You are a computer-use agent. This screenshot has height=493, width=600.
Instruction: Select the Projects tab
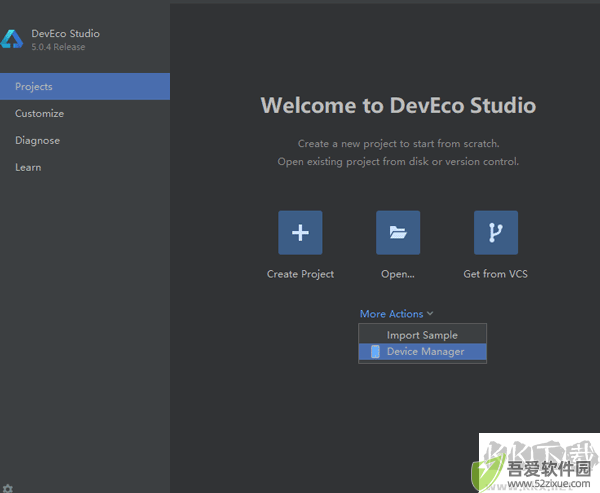pos(85,87)
